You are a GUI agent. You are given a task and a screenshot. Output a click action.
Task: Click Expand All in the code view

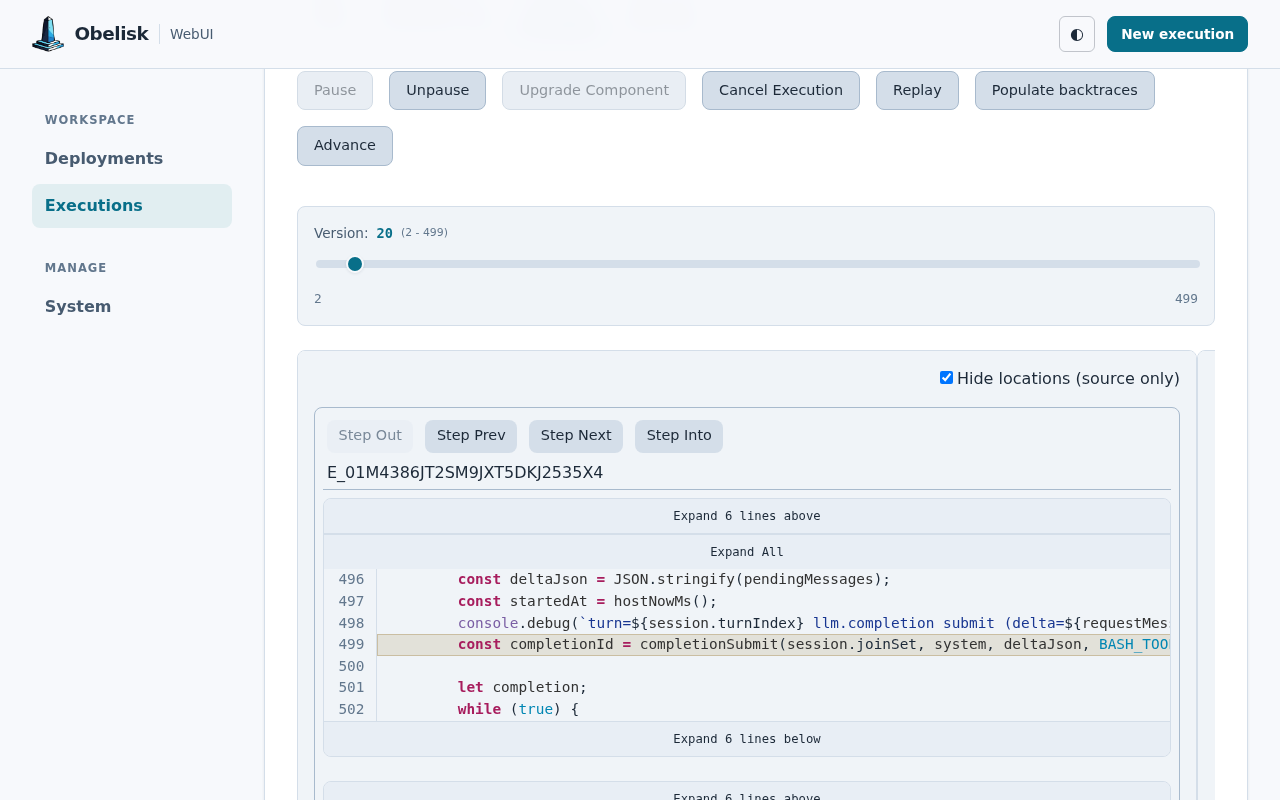coord(747,552)
